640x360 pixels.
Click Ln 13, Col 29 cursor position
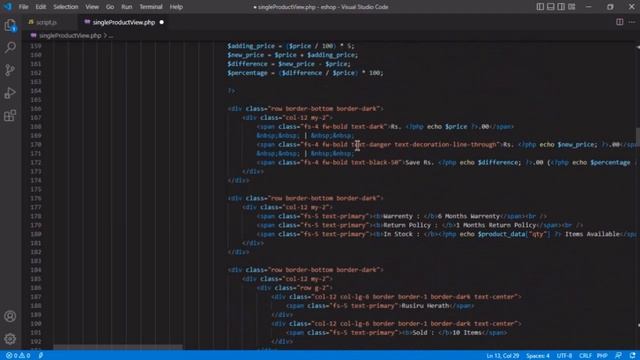pyautogui.click(x=502, y=356)
